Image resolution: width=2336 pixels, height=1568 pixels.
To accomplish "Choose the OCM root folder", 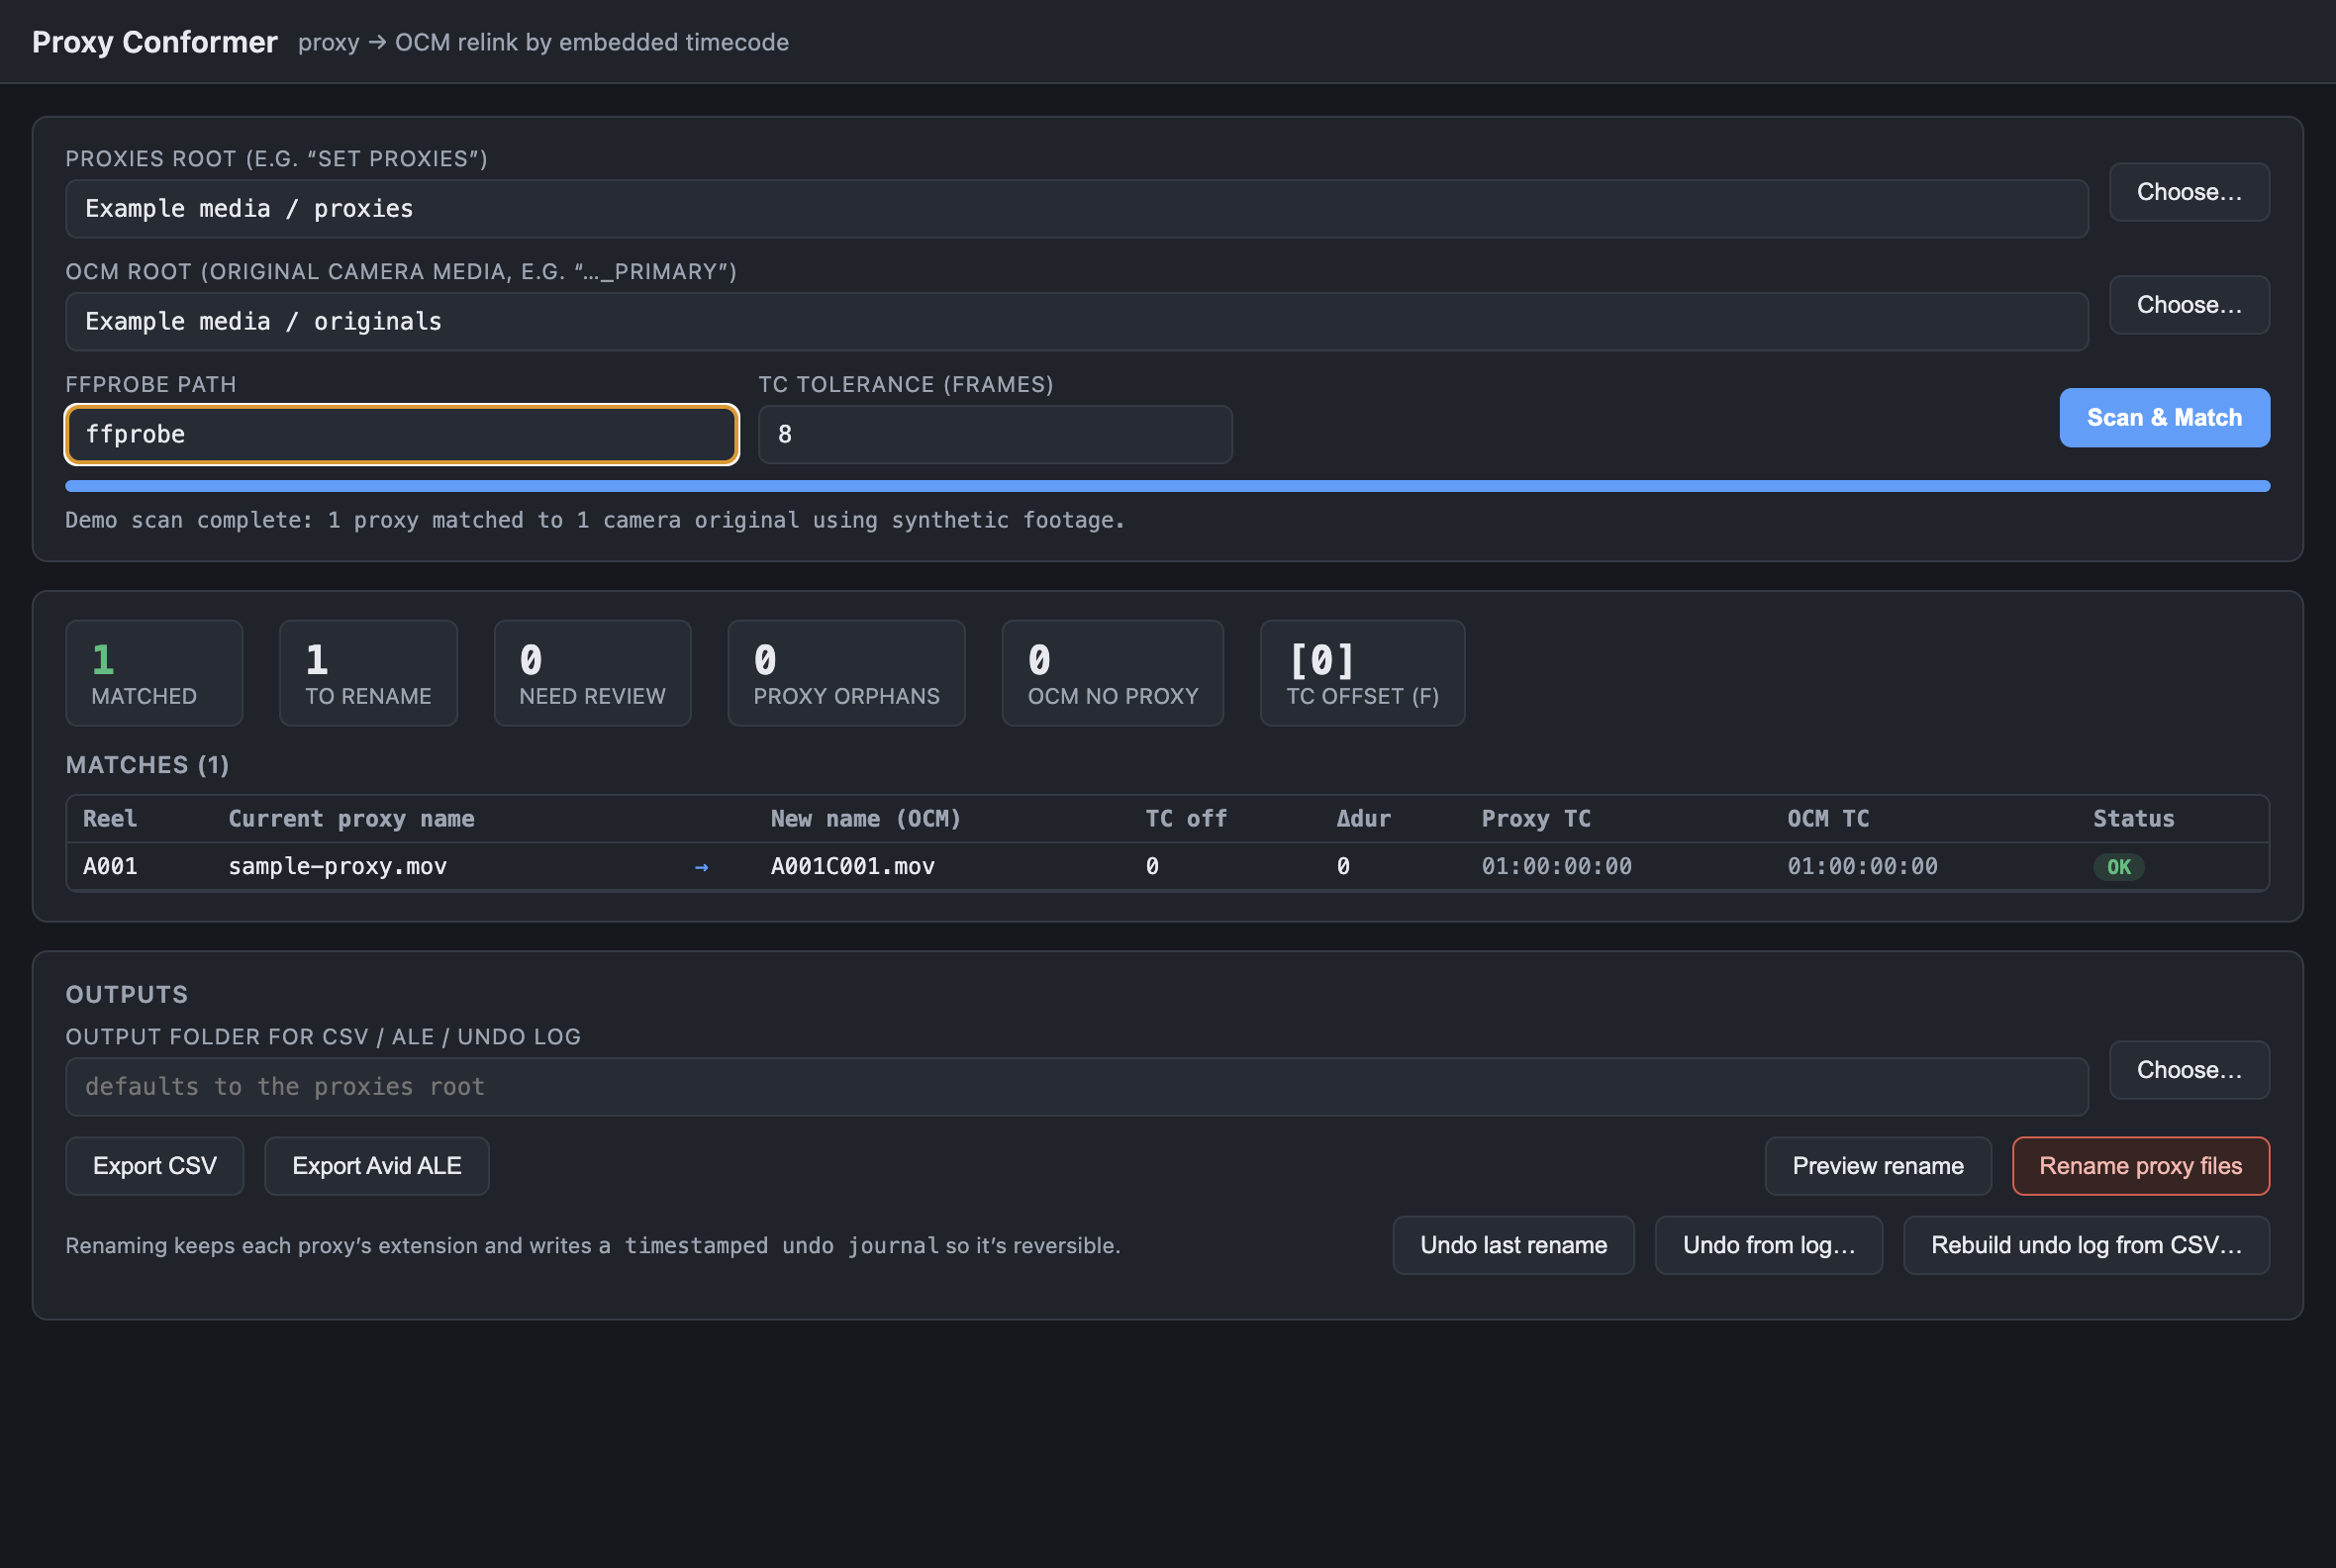I will [2189, 305].
